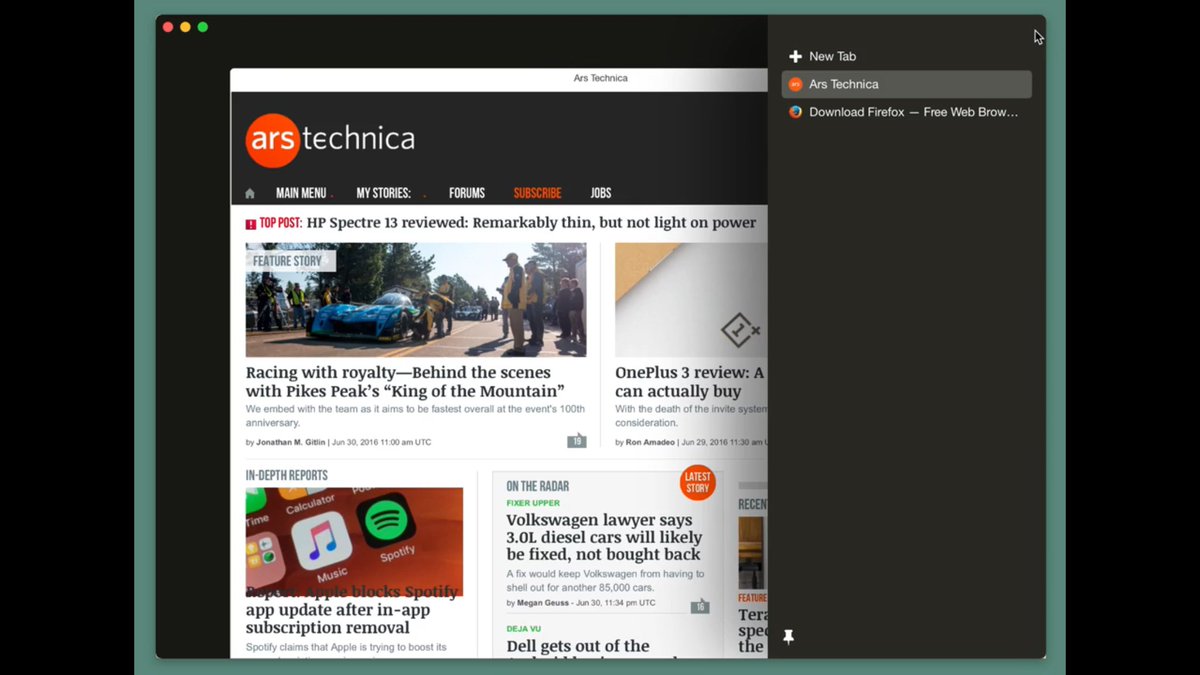1200x675 pixels.
Task: Open the My Stories nav item
Action: click(383, 193)
